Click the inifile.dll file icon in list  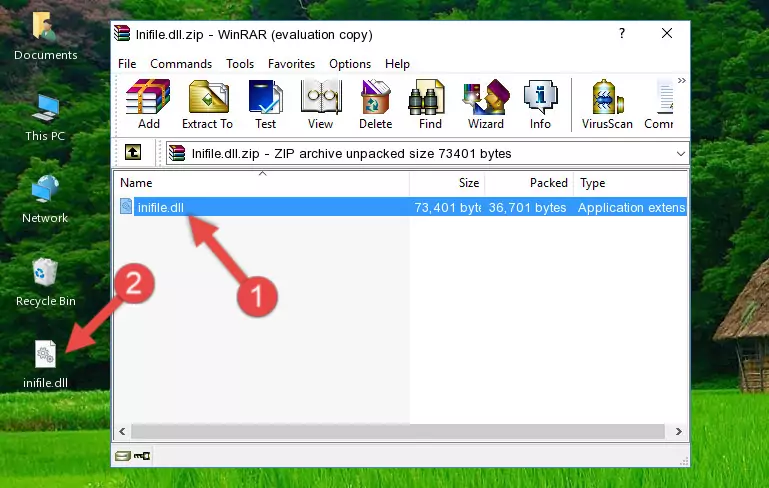point(126,206)
